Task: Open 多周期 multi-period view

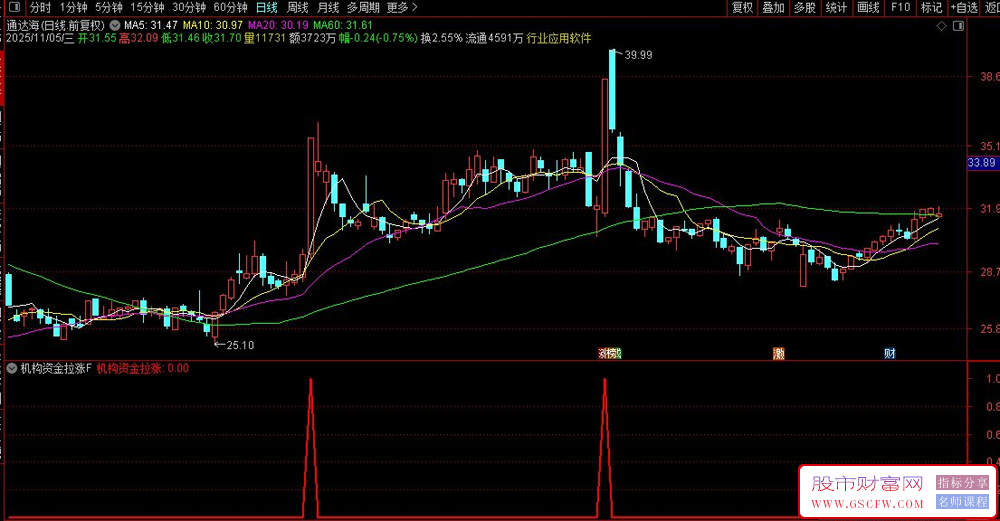Action: pyautogui.click(x=363, y=8)
